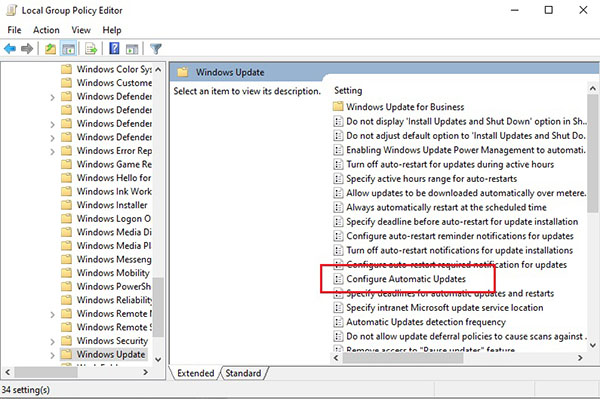This screenshot has height=399, width=600.
Task: Switch to the Standard tab
Action: pos(243,373)
